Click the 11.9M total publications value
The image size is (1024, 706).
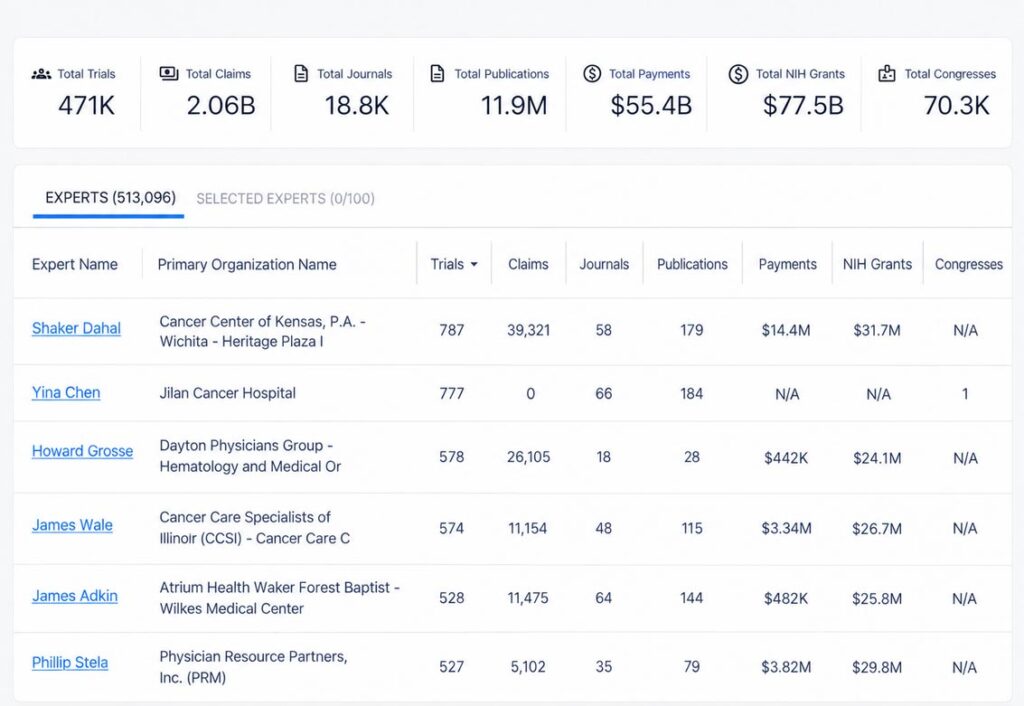(x=514, y=105)
